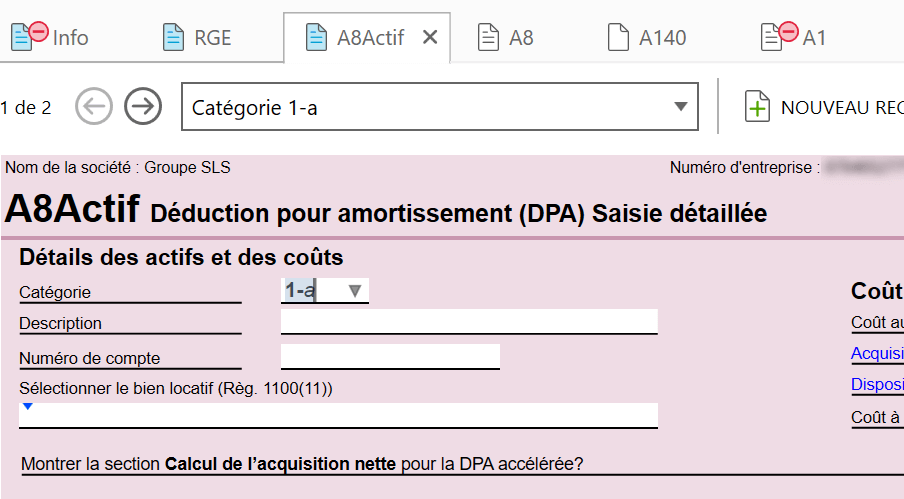The width and height of the screenshot is (904, 499).
Task: Click the blank A140 tab icon
Action: tap(619, 37)
